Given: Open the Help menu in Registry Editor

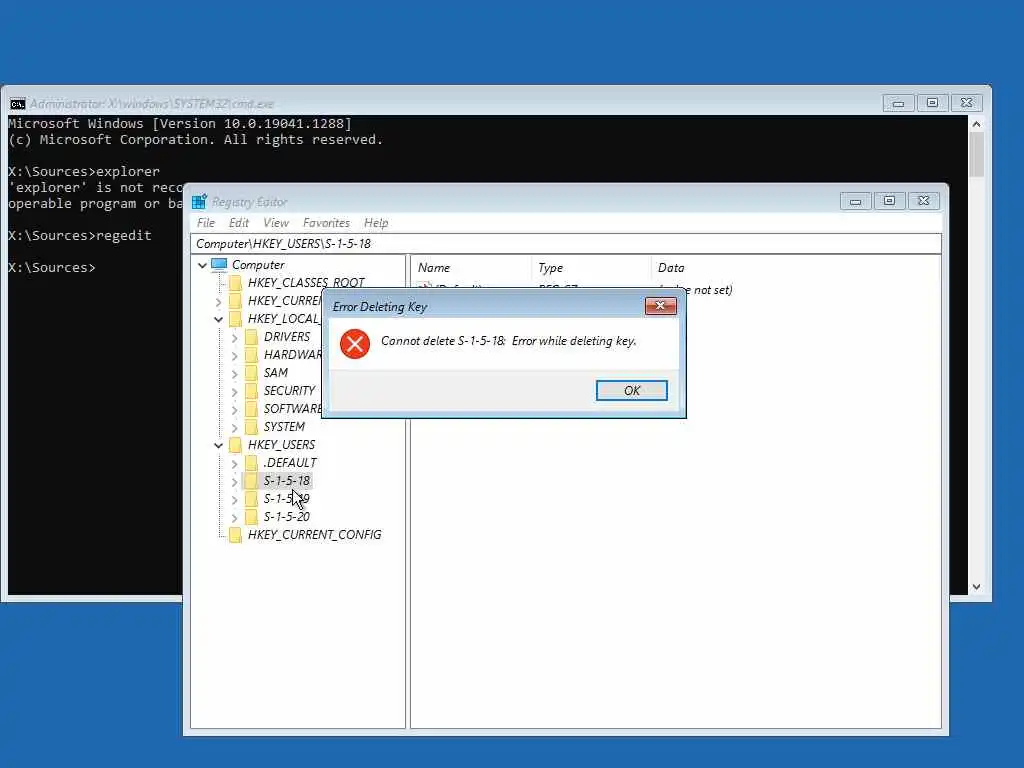Looking at the screenshot, I should pos(376,223).
